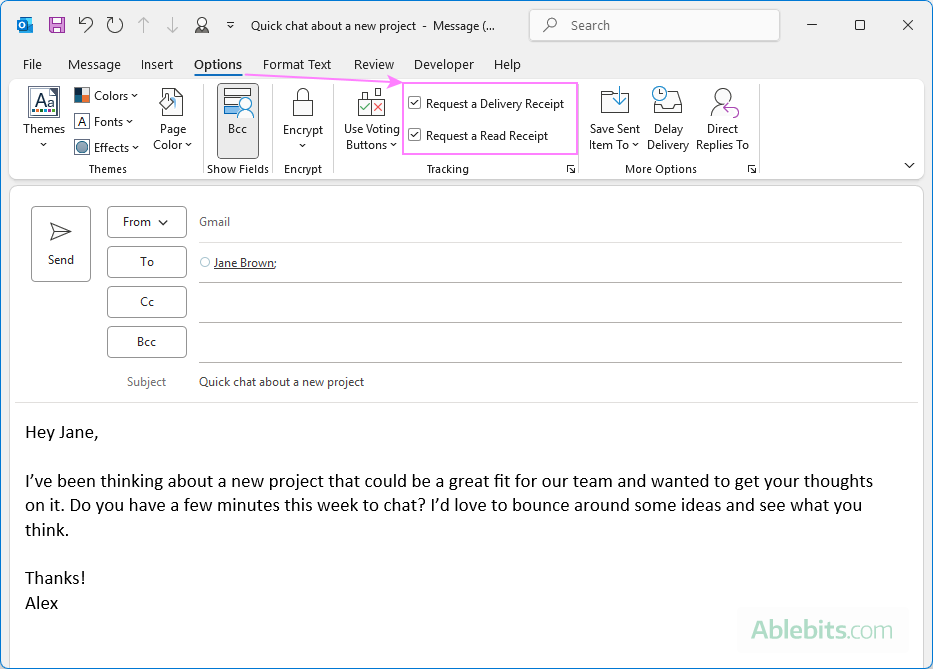The height and width of the screenshot is (669, 933).
Task: Select the radio button next to Jane Brown
Action: click(x=204, y=262)
